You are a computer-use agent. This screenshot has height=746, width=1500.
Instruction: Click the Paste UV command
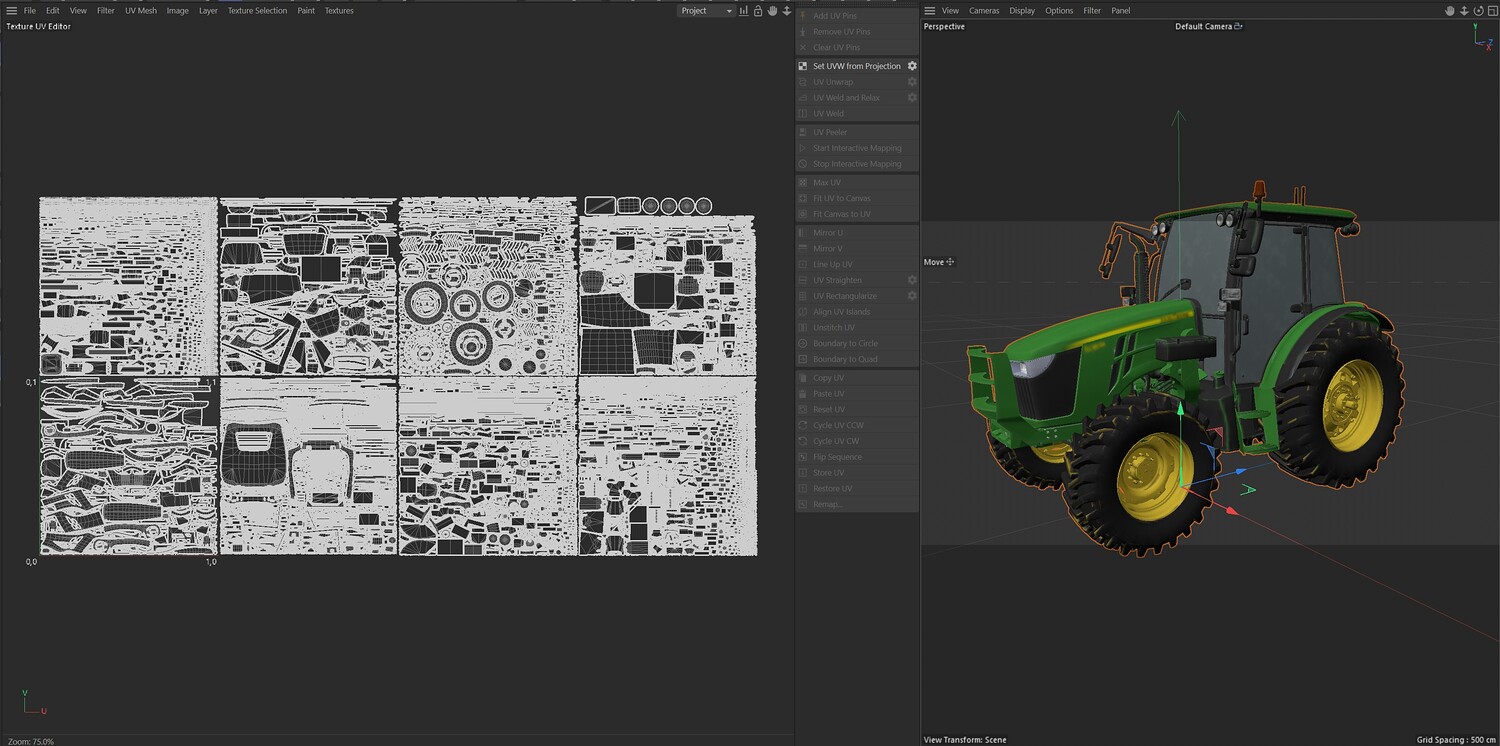click(857, 394)
